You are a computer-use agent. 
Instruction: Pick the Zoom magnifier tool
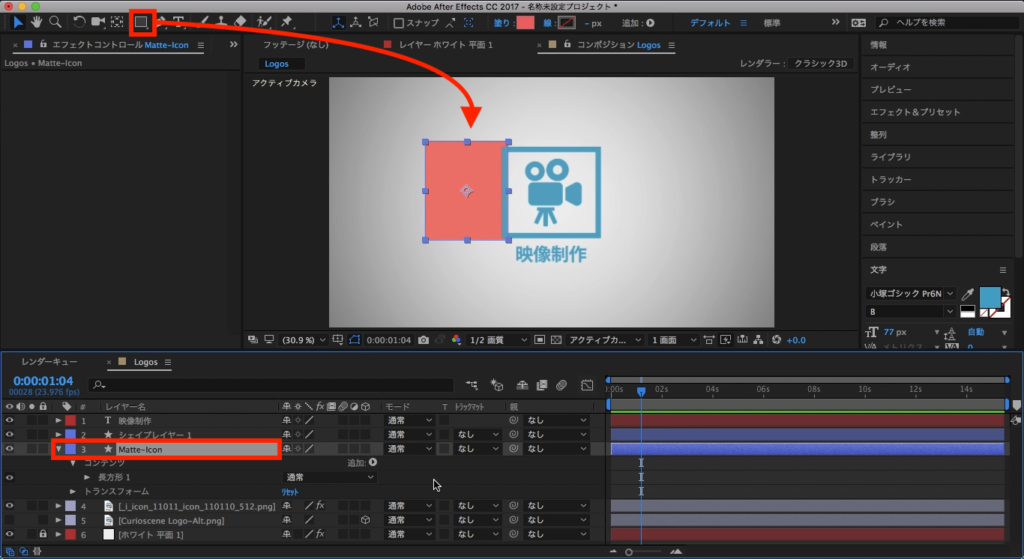pos(55,21)
